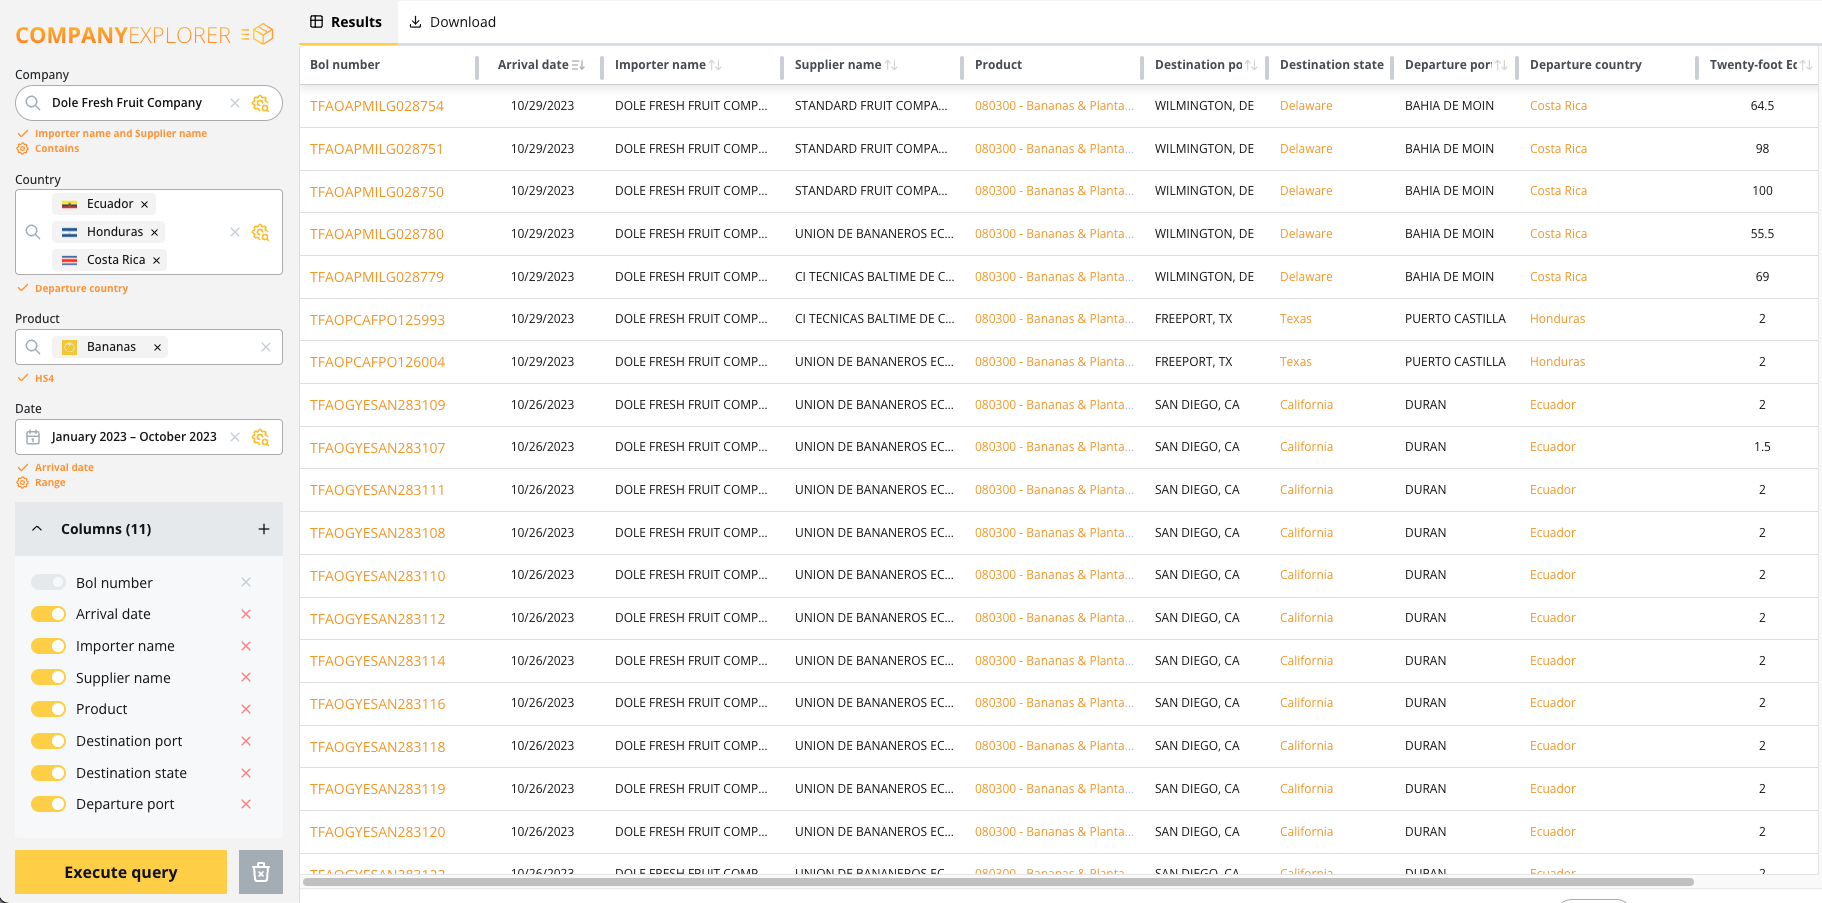Click the magnifier icon in the Product field

tap(32, 346)
